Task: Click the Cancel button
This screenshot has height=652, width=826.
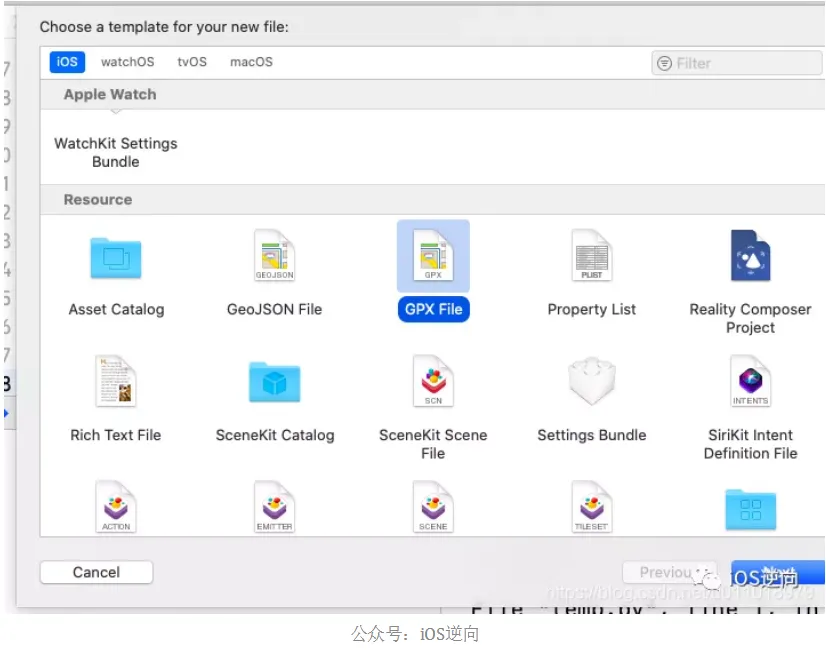Action: 96,572
